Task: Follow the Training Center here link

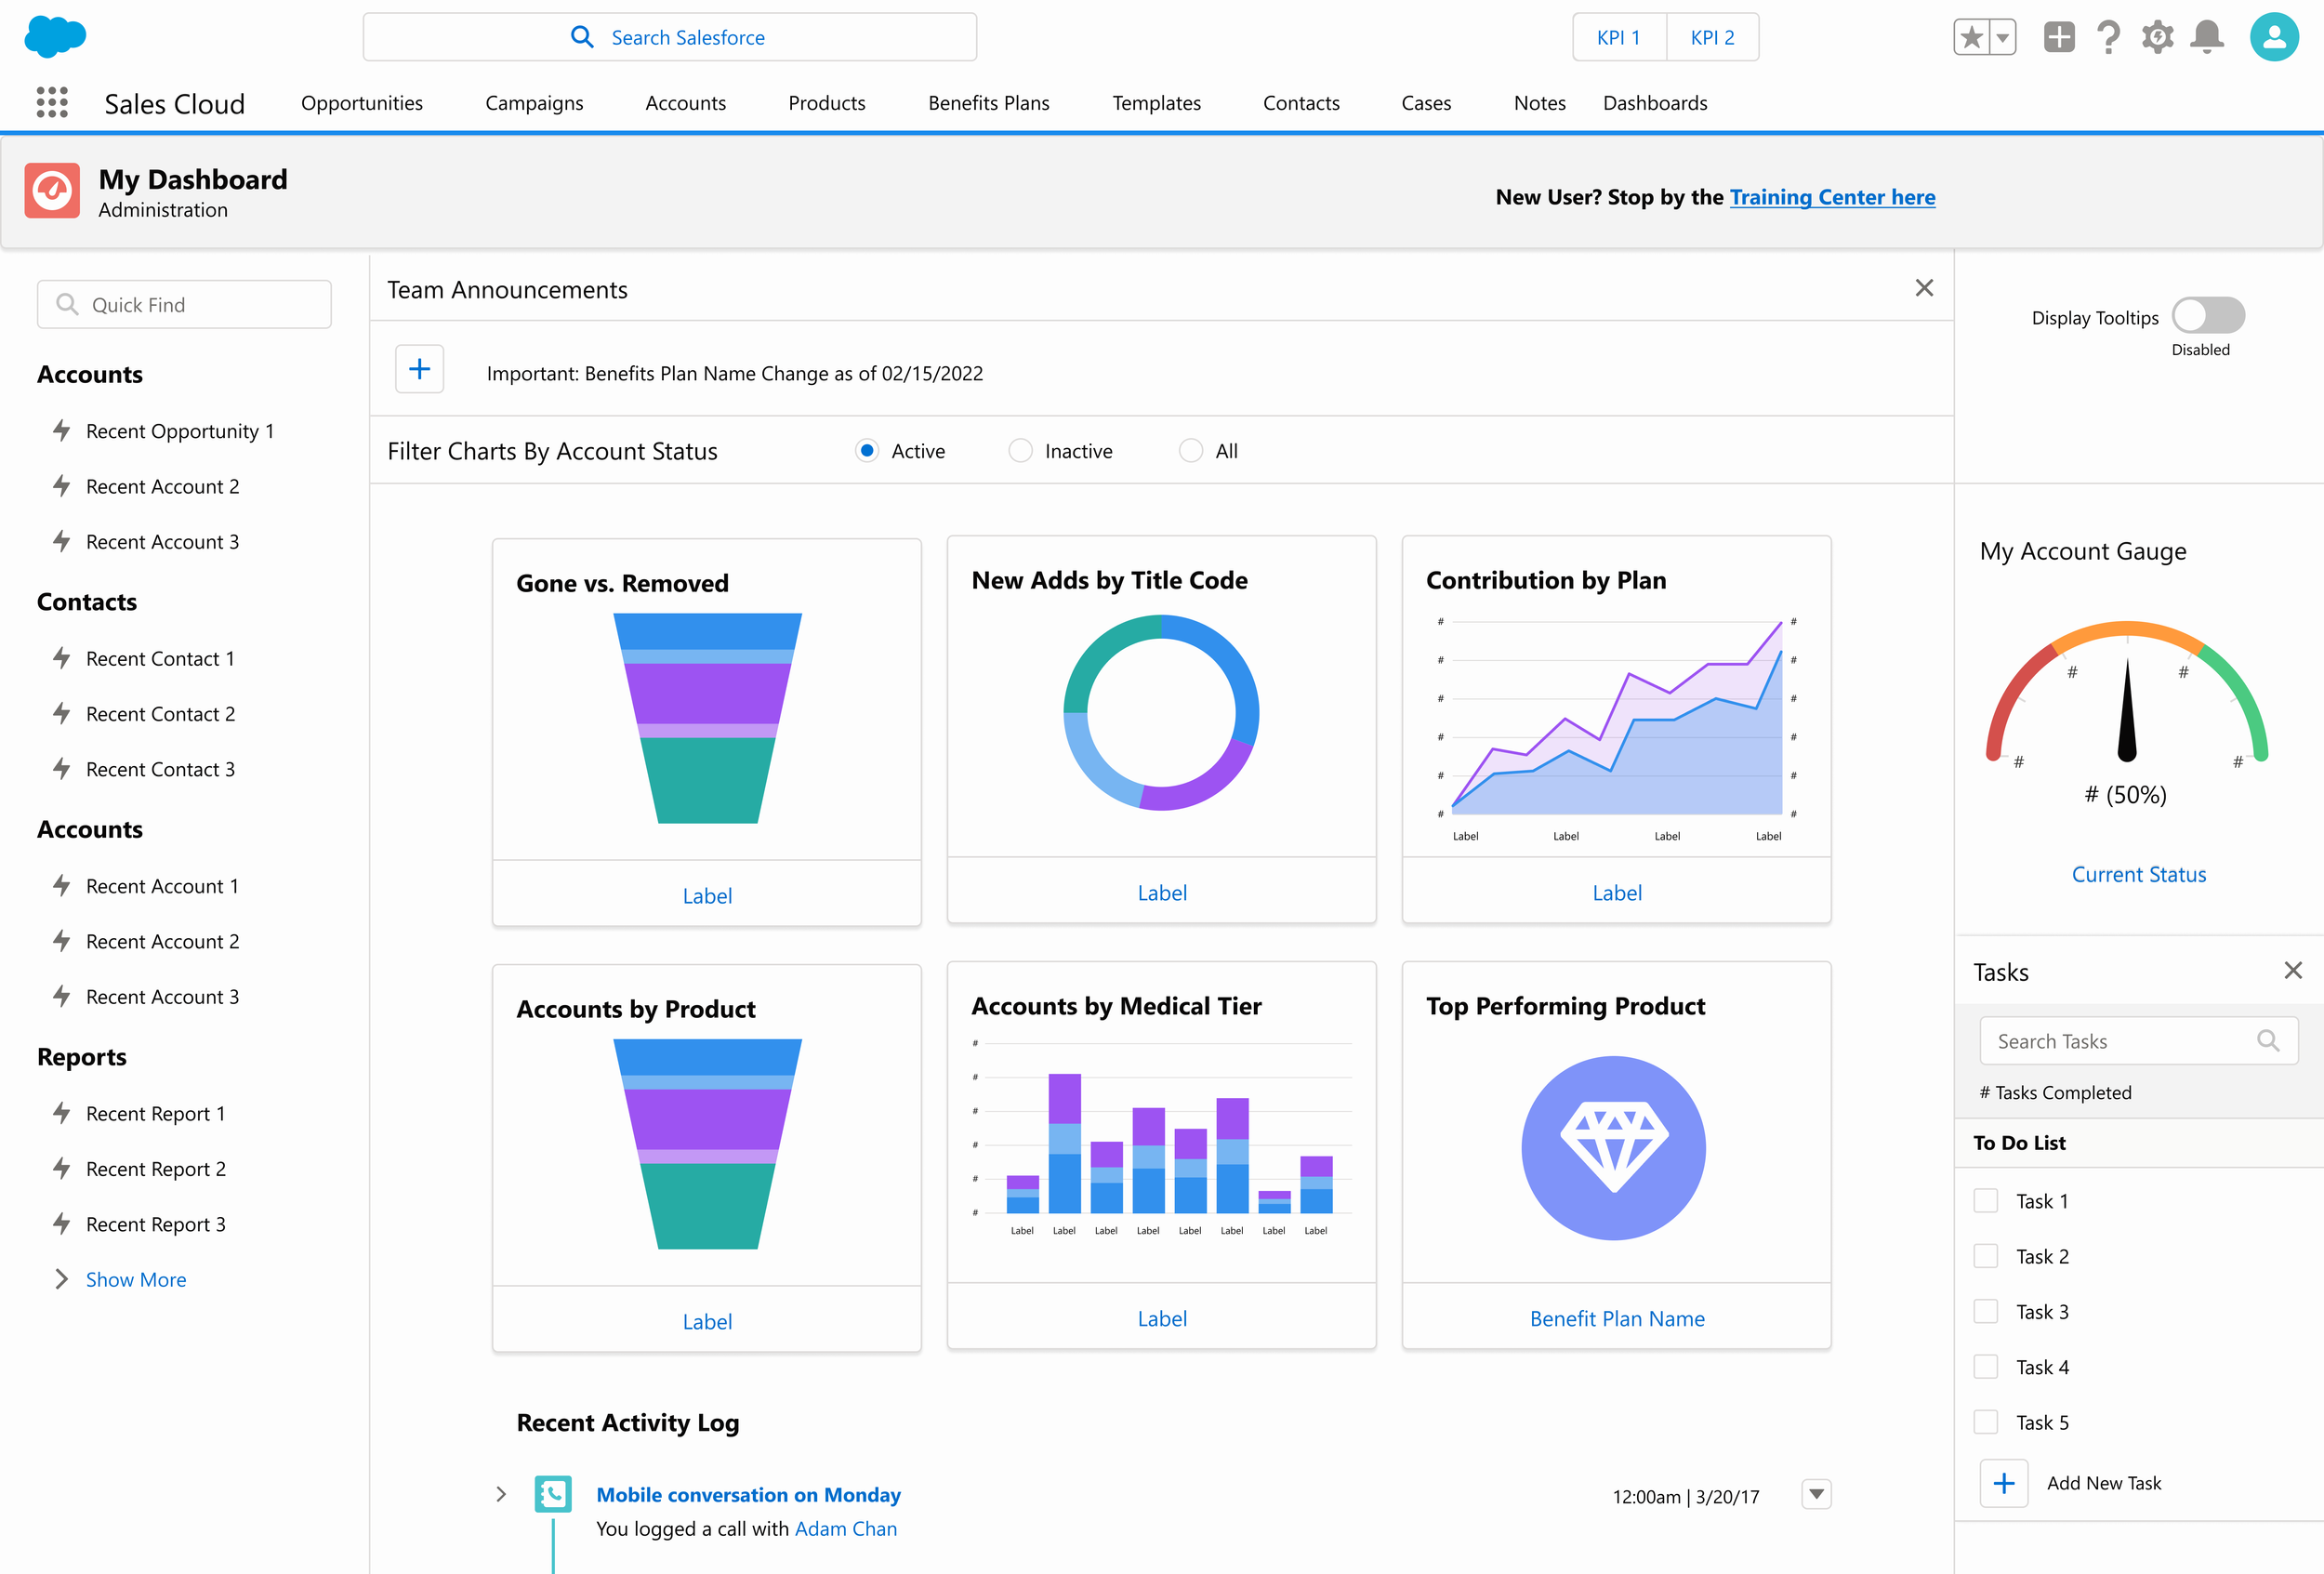Action: (1832, 197)
